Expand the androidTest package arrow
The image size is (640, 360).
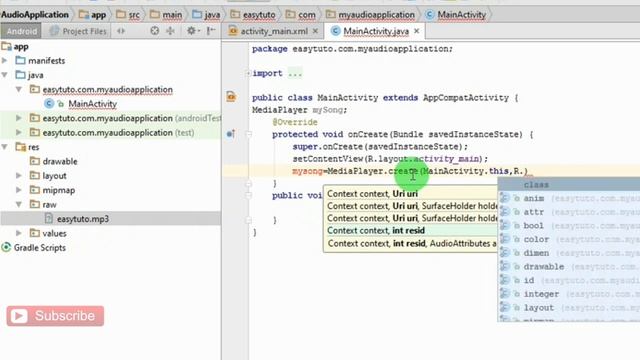19,118
